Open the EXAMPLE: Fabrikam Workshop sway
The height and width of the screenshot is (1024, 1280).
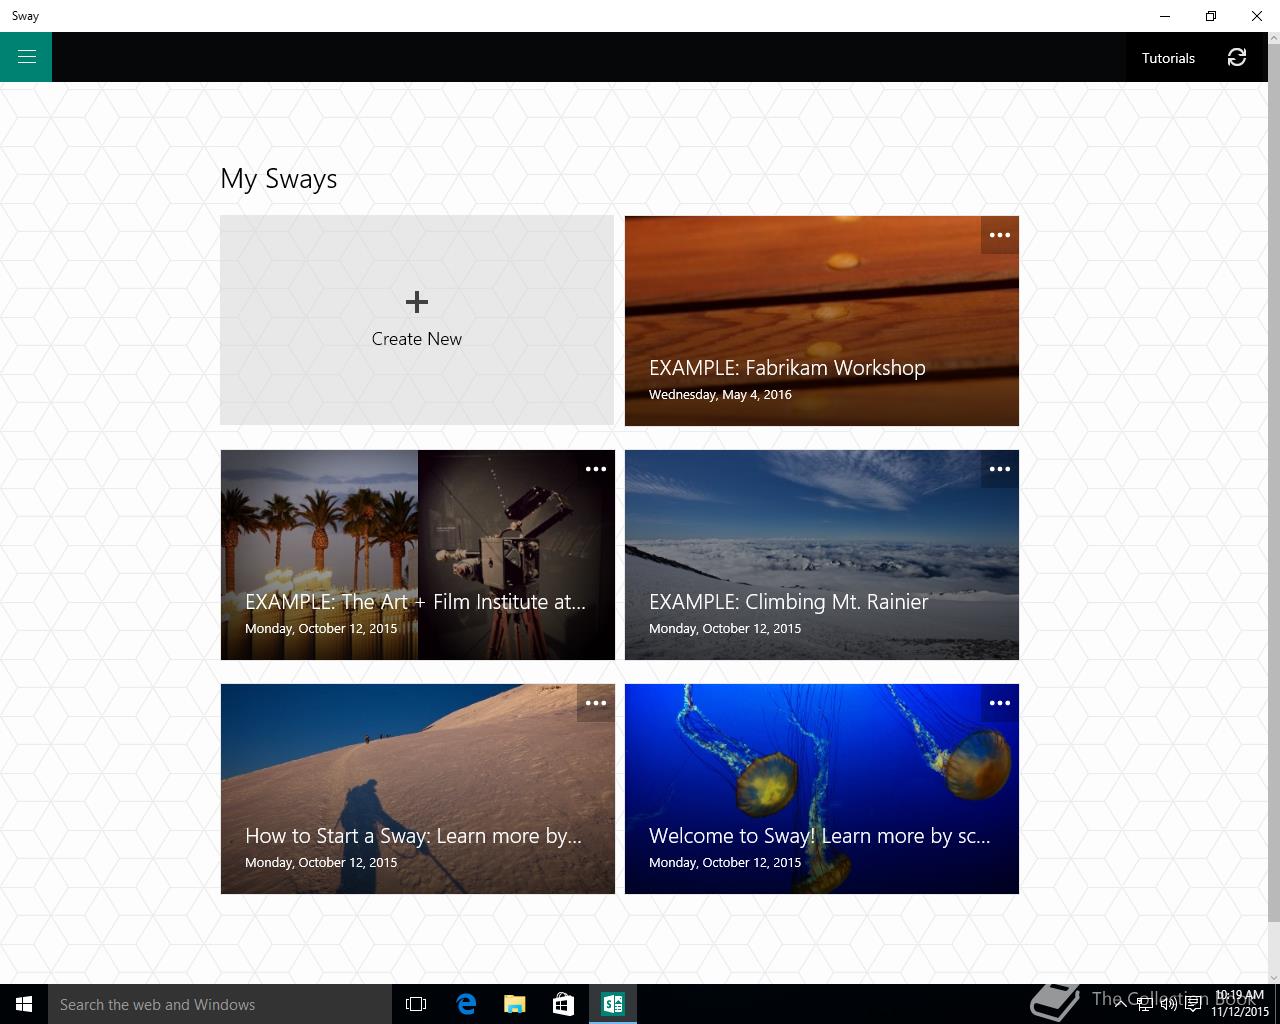pyautogui.click(x=822, y=321)
